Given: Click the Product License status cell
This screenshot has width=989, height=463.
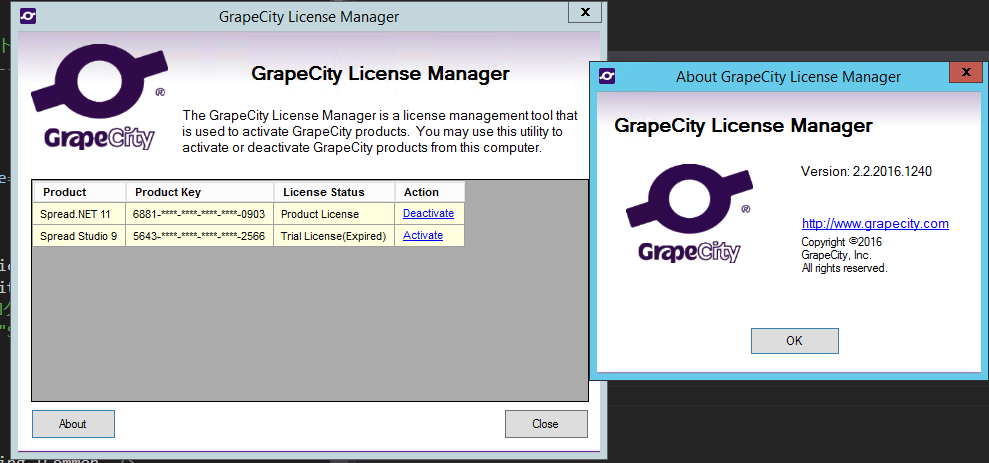Looking at the screenshot, I should (334, 214).
